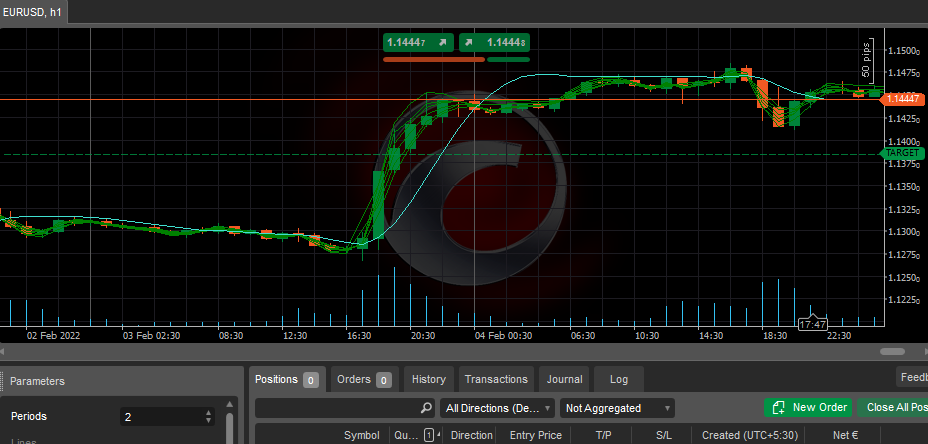Click the 1.1475 price axis label
Viewport: 928px width, 444px height.
pyautogui.click(x=904, y=73)
